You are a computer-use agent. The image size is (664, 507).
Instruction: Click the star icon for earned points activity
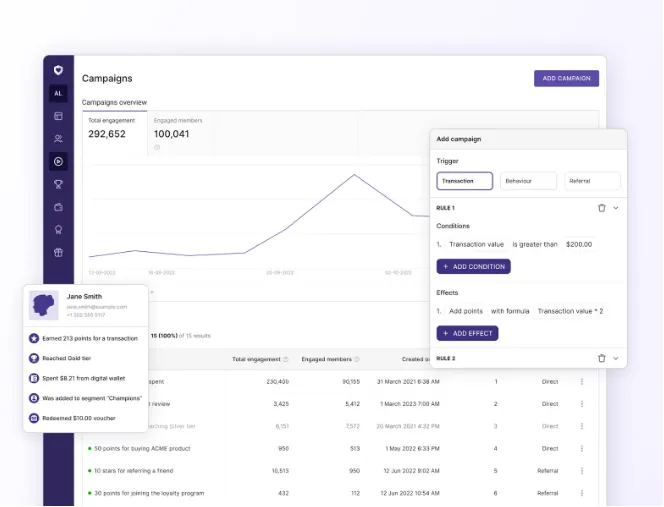pyautogui.click(x=34, y=338)
